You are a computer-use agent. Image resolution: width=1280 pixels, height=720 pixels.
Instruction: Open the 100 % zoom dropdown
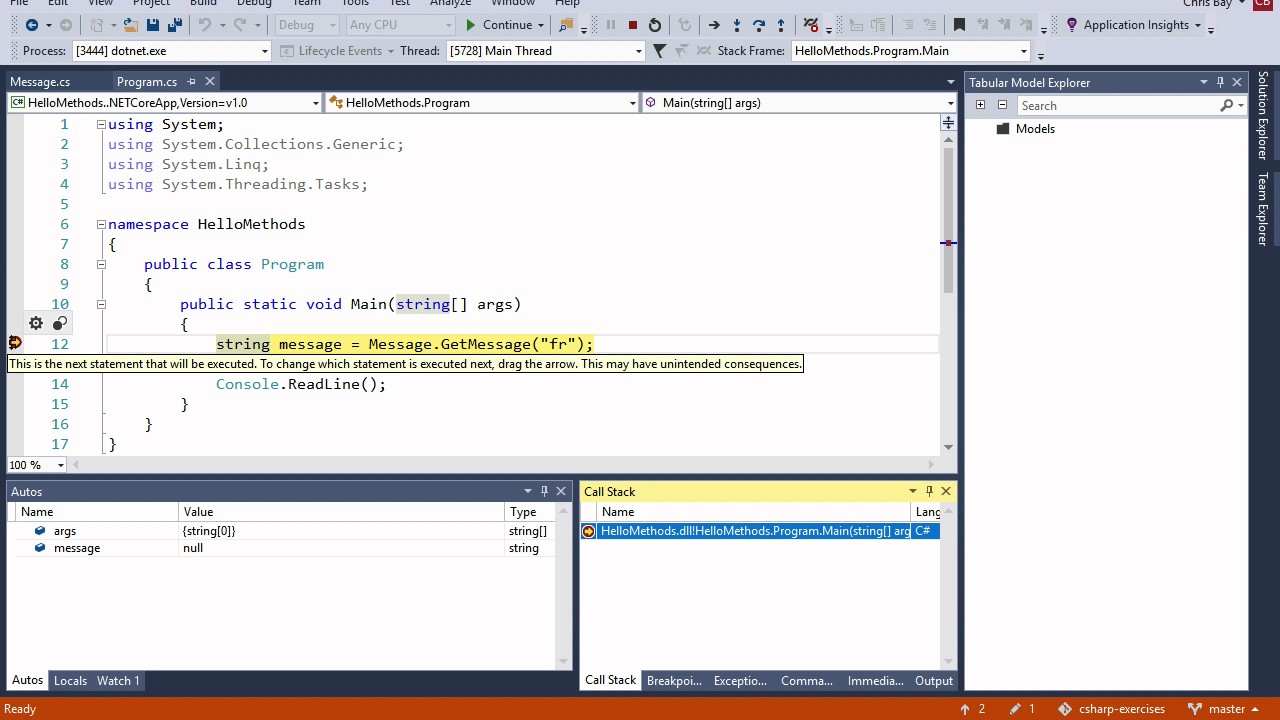[x=60, y=465]
